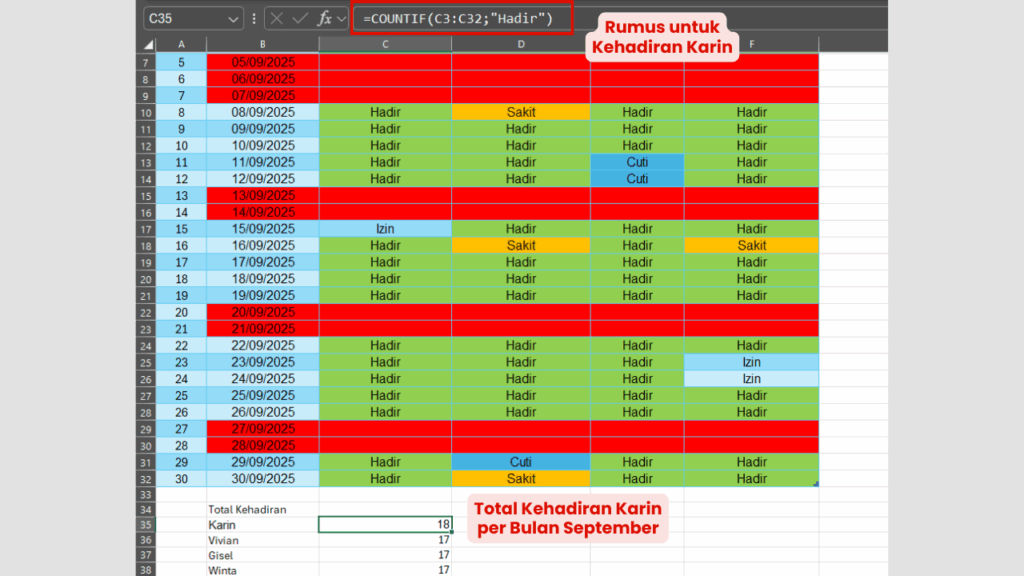The image size is (1024, 576).
Task: Click the COUNTIF formula text in formula bar
Action: point(459,19)
